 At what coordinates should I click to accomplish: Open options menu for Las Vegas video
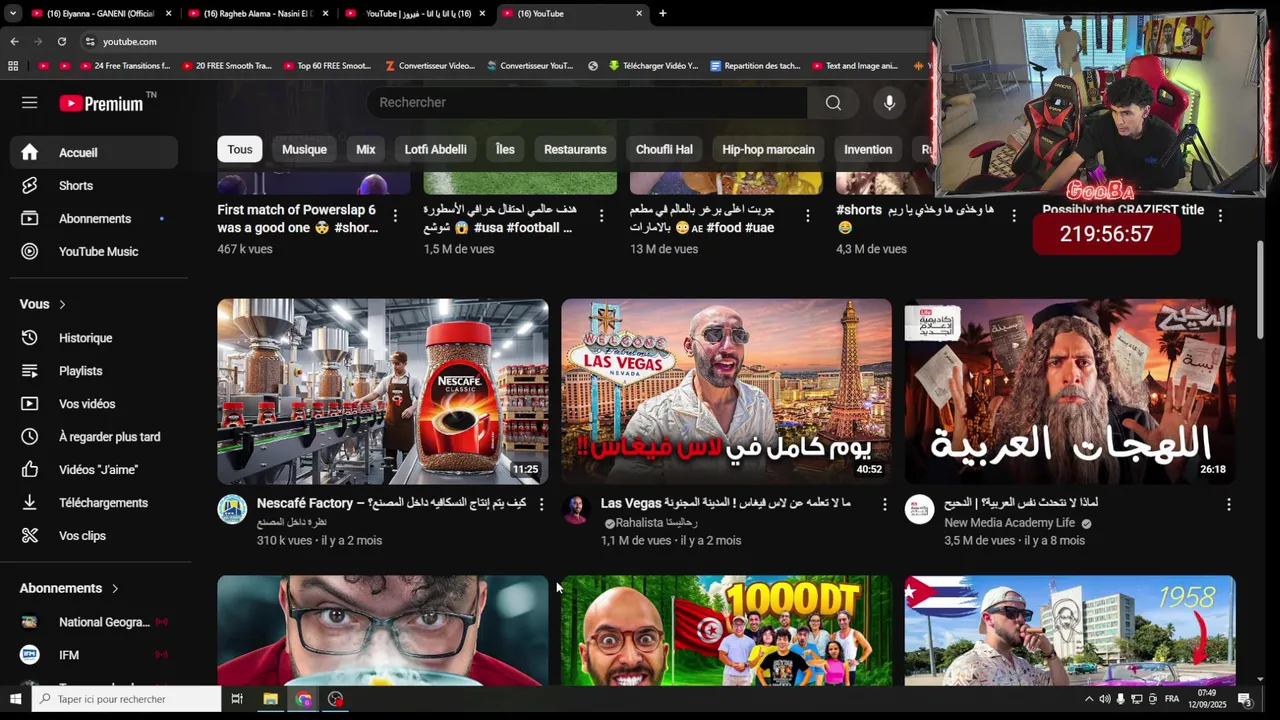click(x=884, y=504)
